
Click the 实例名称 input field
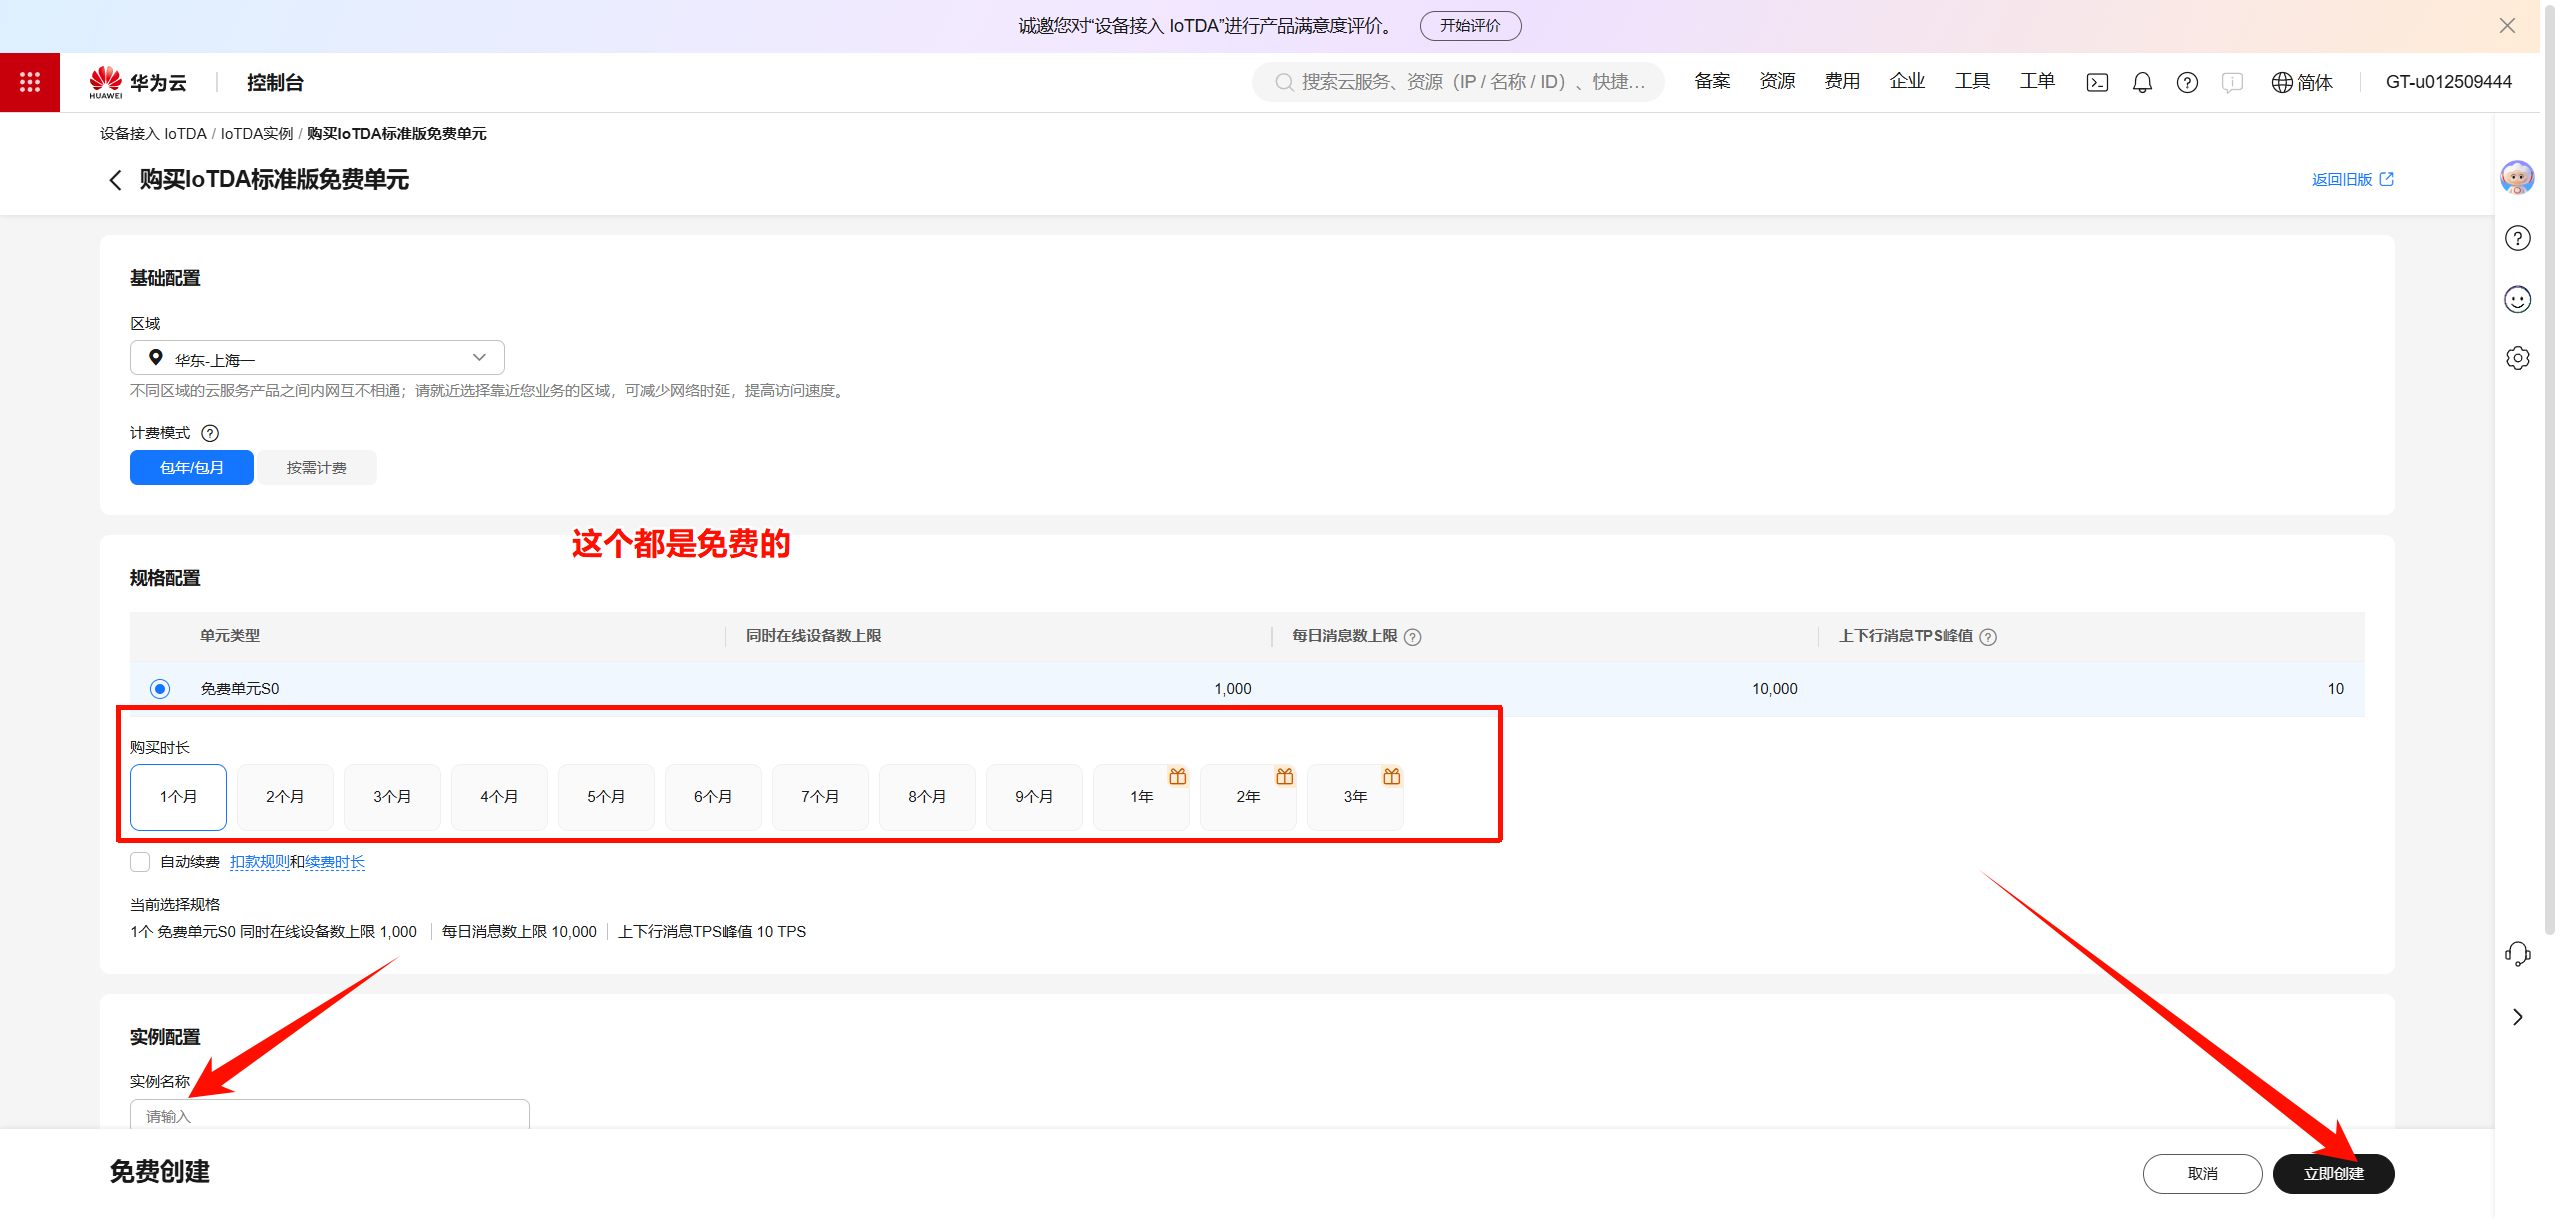pyautogui.click(x=330, y=1115)
